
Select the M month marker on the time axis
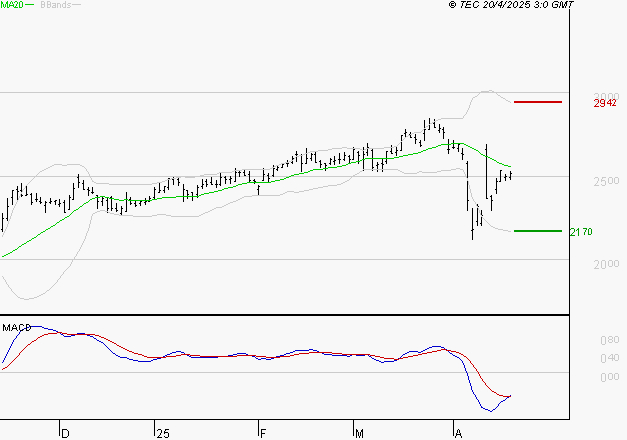coord(361,433)
